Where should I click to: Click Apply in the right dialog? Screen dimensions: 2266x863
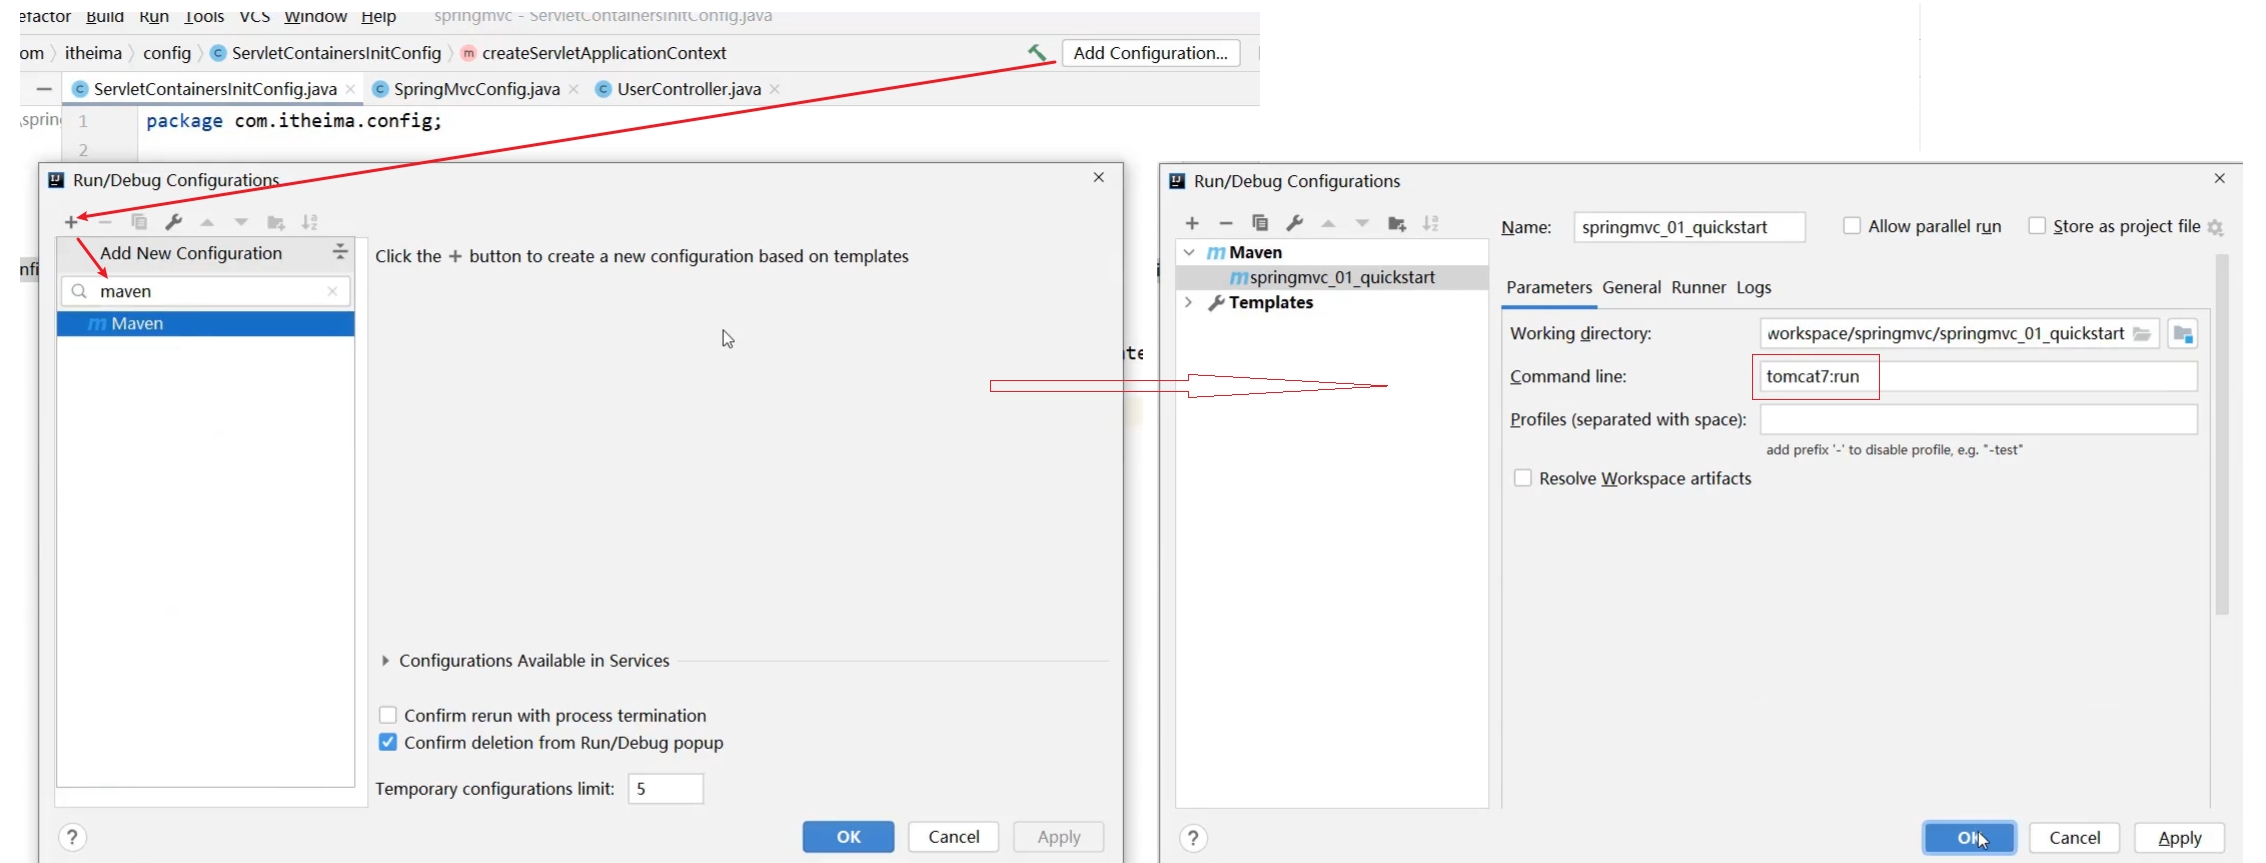coord(2179,838)
